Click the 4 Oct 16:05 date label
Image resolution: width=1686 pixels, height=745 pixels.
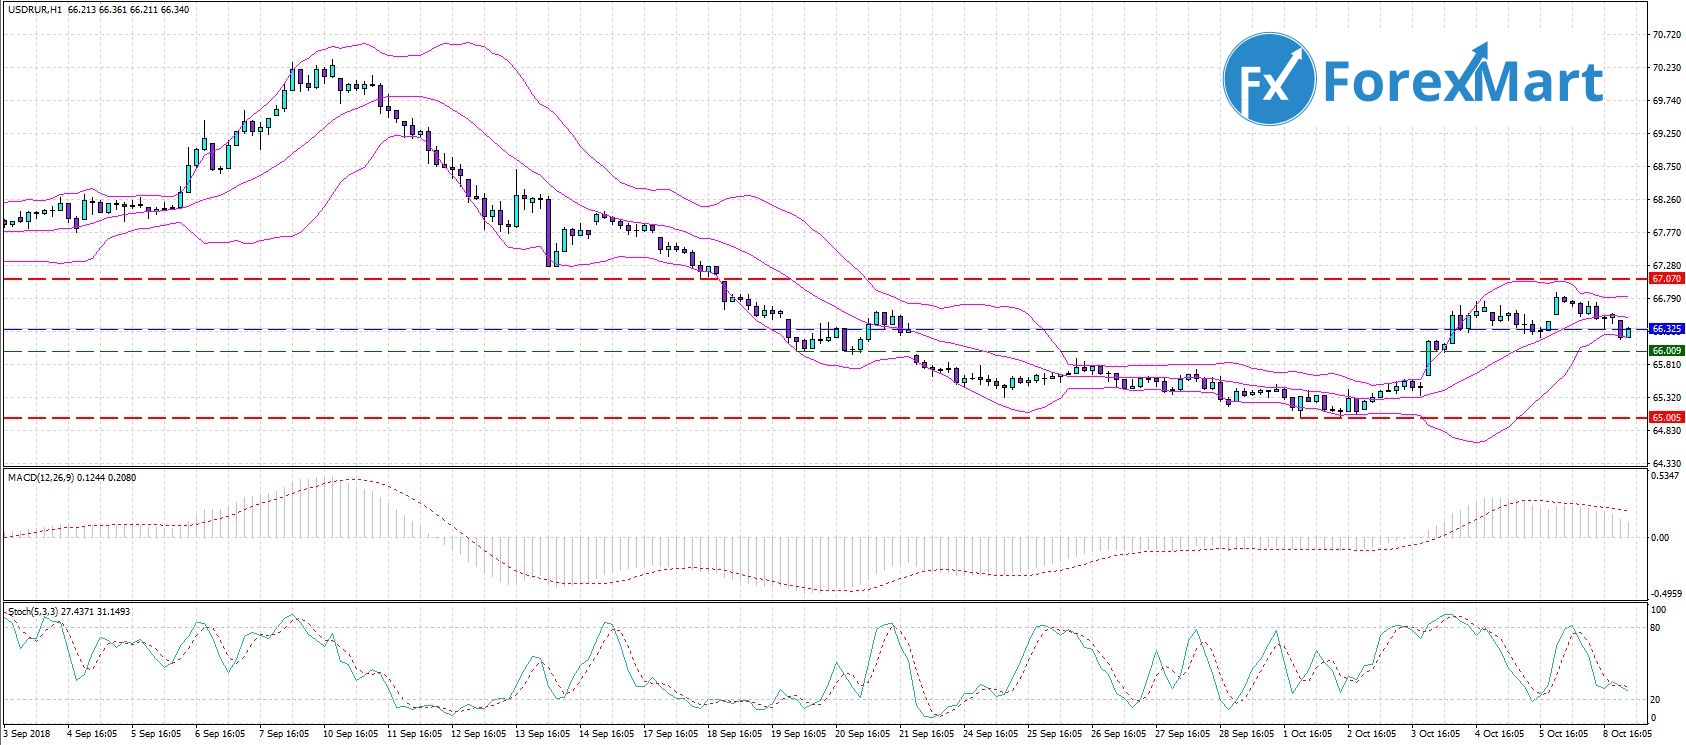click(1502, 735)
